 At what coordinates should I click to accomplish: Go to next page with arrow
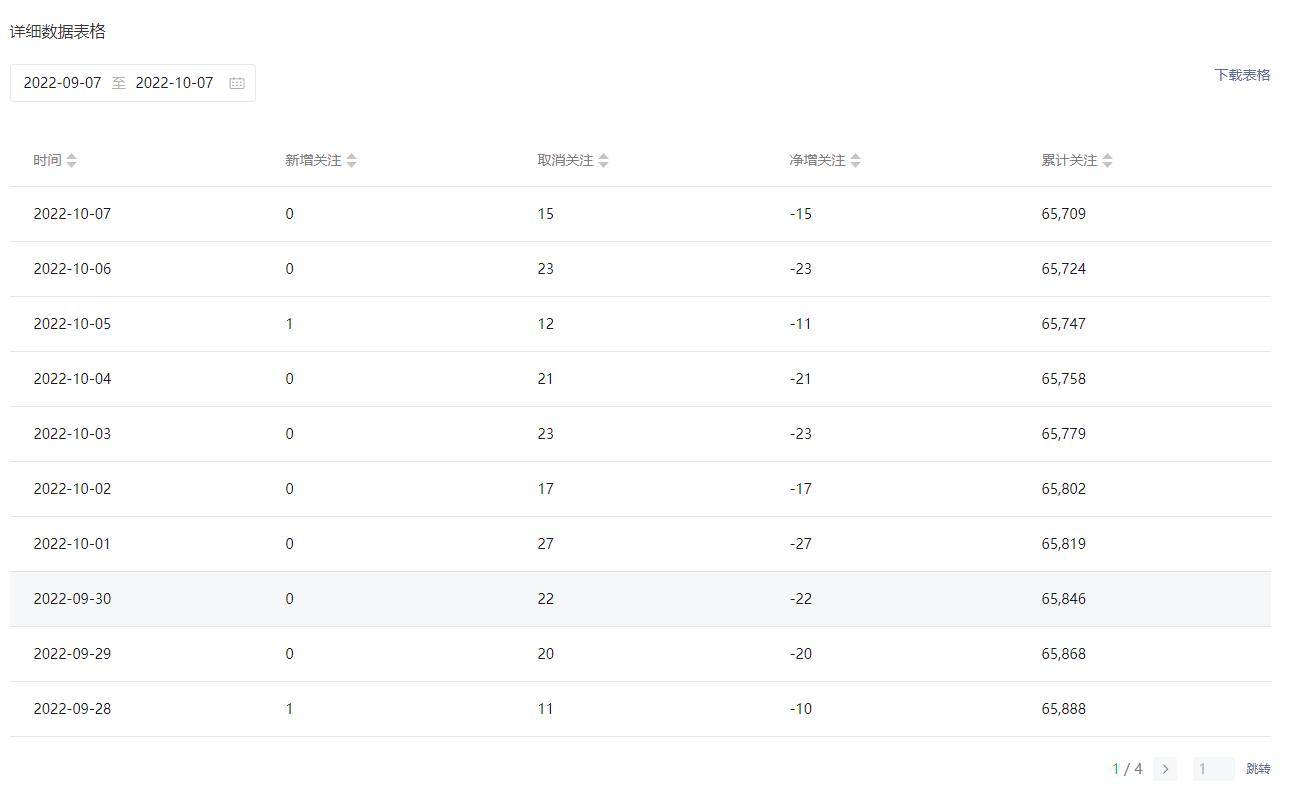tap(1165, 769)
